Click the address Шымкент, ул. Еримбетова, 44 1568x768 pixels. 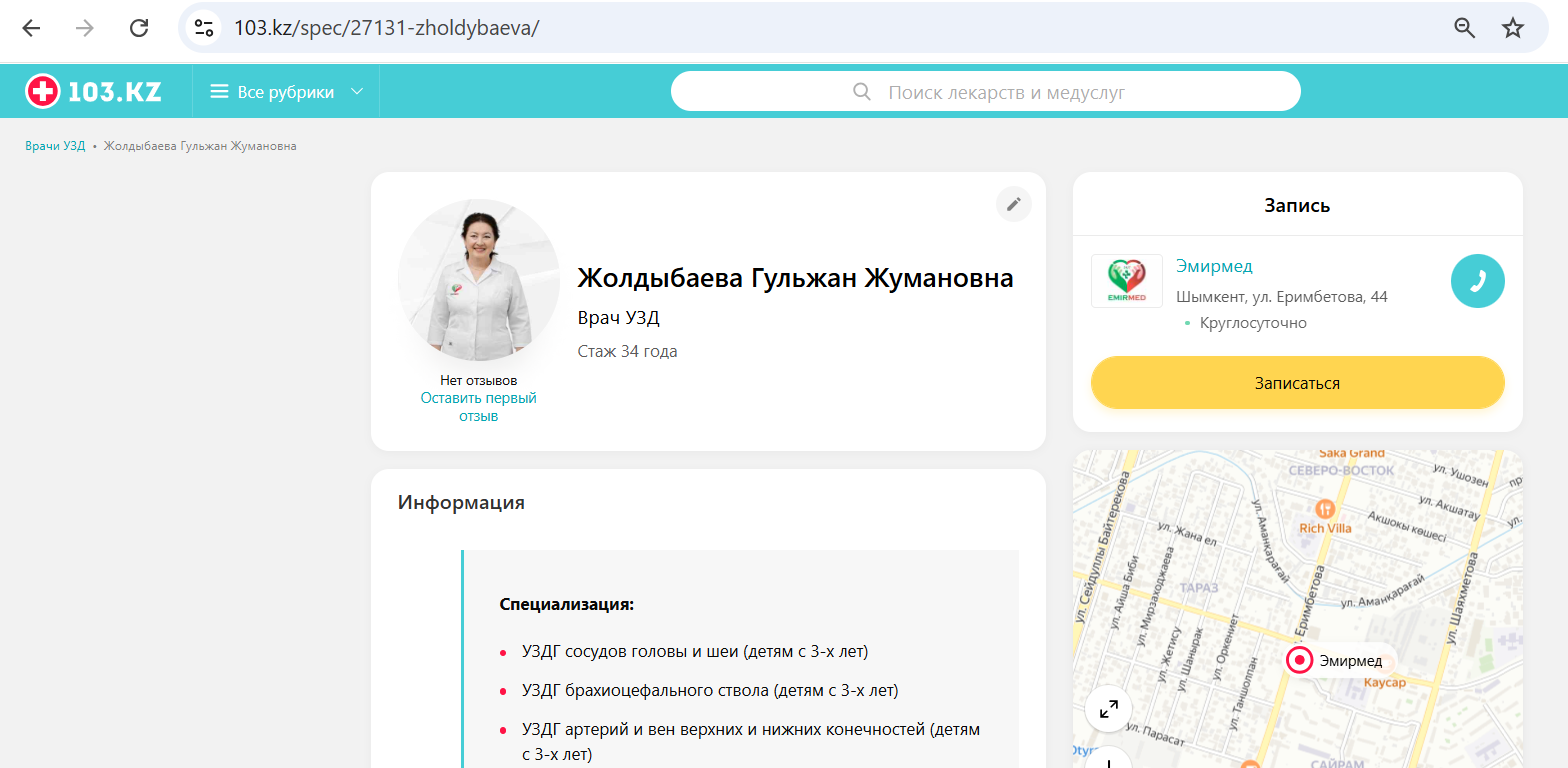pos(1282,297)
